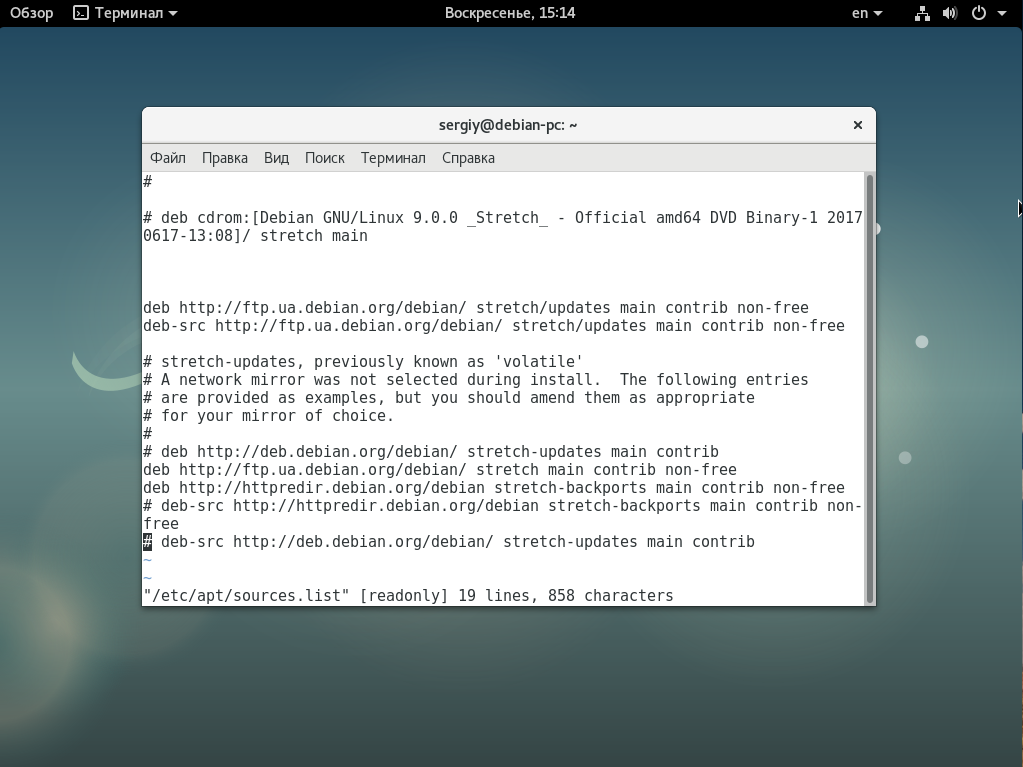The image size is (1023, 767).
Task: Open the Файл menu
Action: [x=167, y=158]
